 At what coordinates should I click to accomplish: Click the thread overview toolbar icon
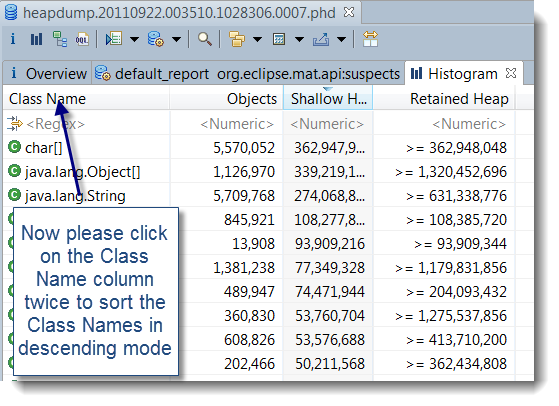point(114,39)
